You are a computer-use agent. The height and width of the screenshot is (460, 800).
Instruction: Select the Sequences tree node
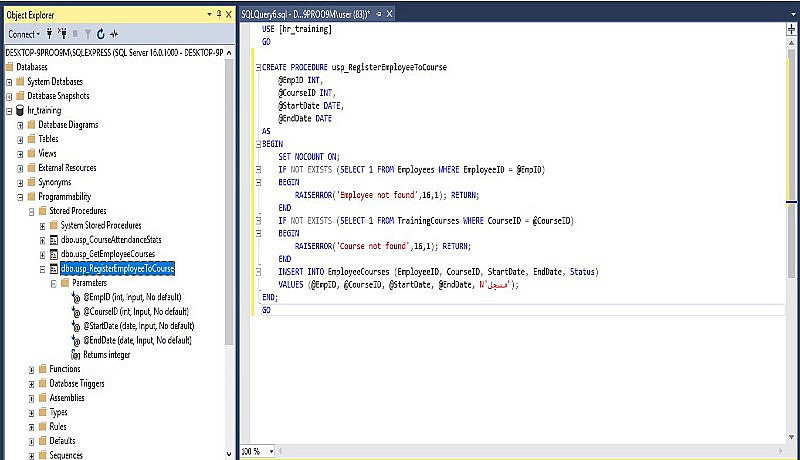coord(66,455)
